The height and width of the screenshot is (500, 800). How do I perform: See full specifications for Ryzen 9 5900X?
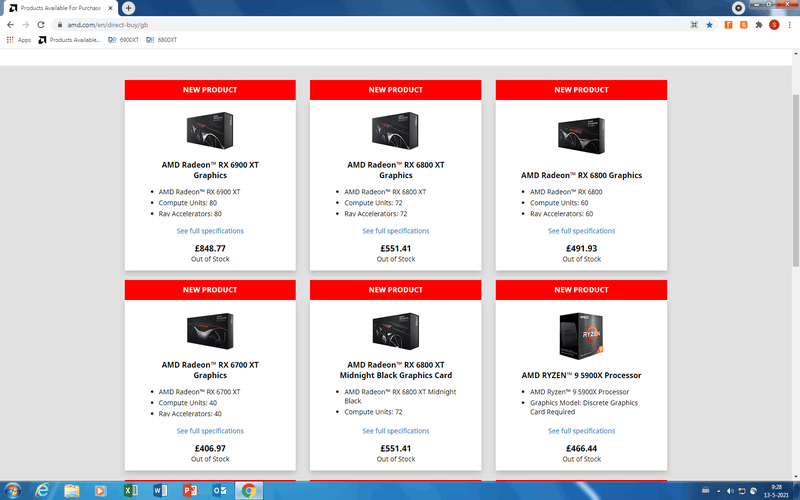coord(582,431)
